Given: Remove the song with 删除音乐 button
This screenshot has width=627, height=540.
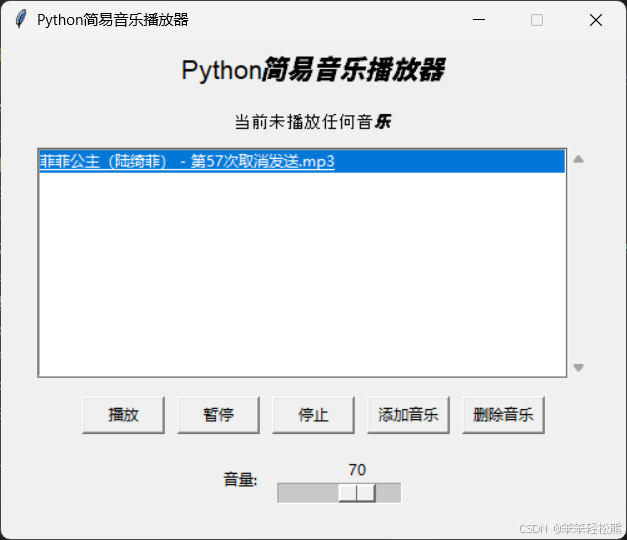Looking at the screenshot, I should pyautogui.click(x=503, y=415).
